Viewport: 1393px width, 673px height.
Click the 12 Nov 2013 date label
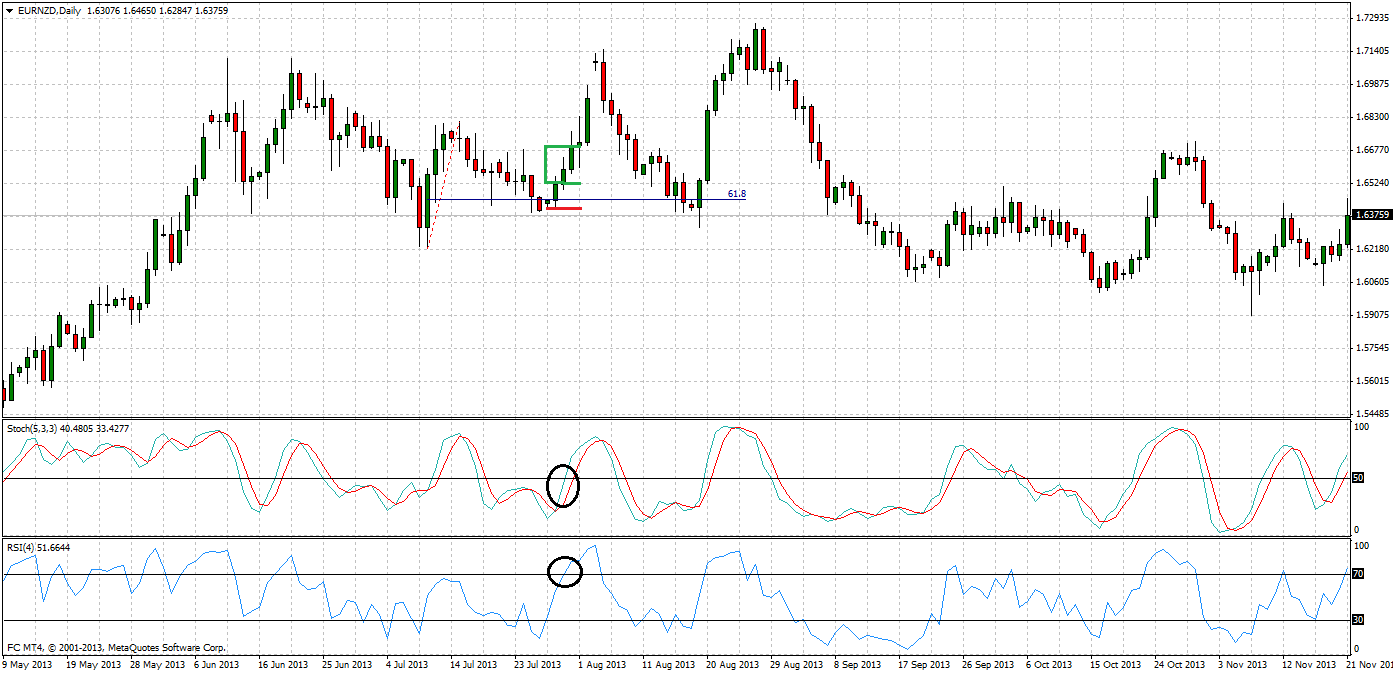coord(1308,664)
